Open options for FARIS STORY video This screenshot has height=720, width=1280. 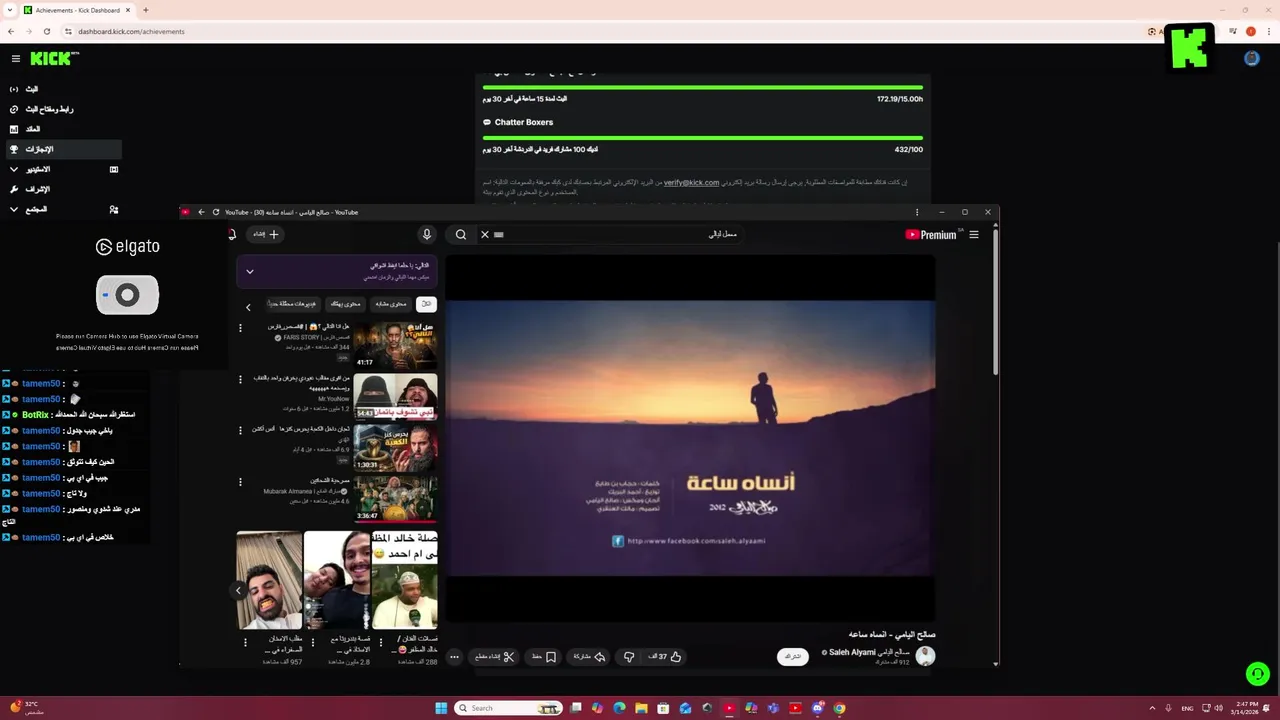coord(240,328)
